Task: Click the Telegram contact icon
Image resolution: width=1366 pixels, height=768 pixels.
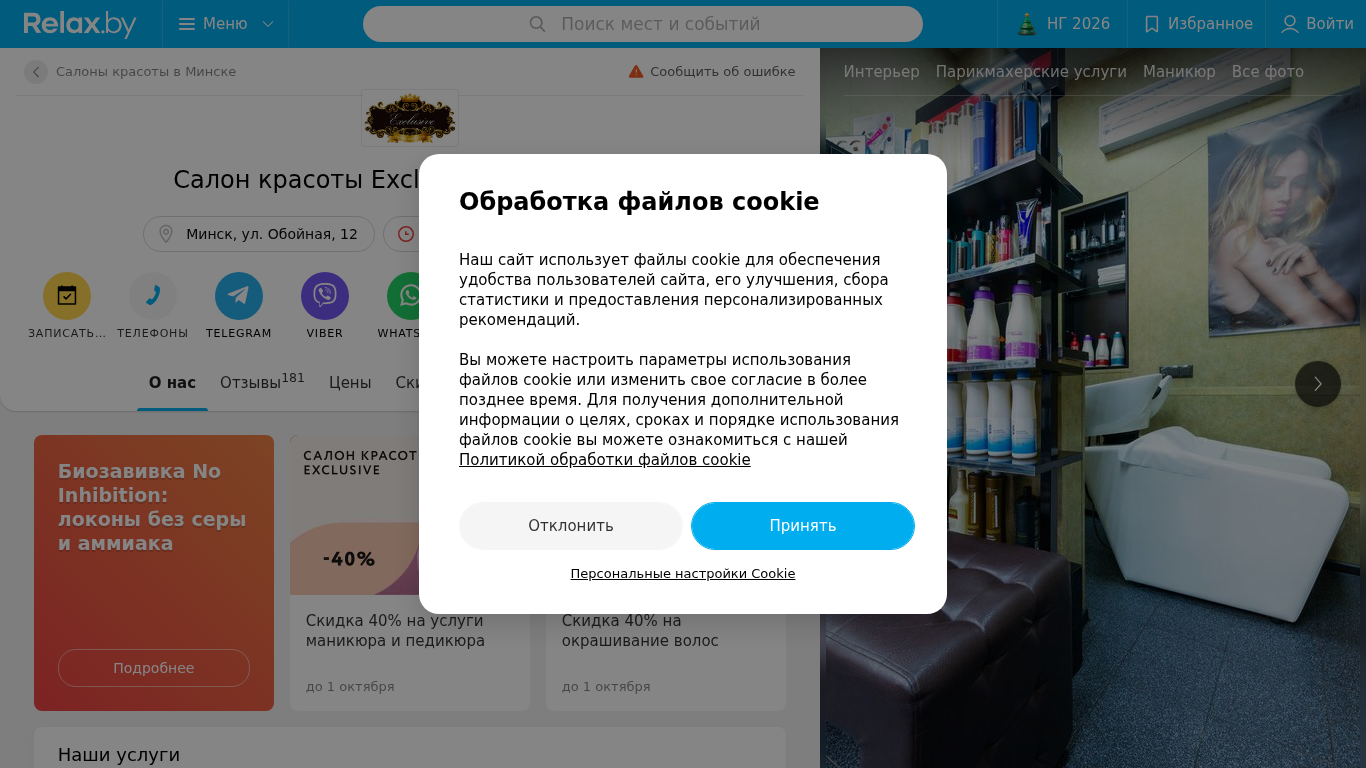Action: coord(239,296)
